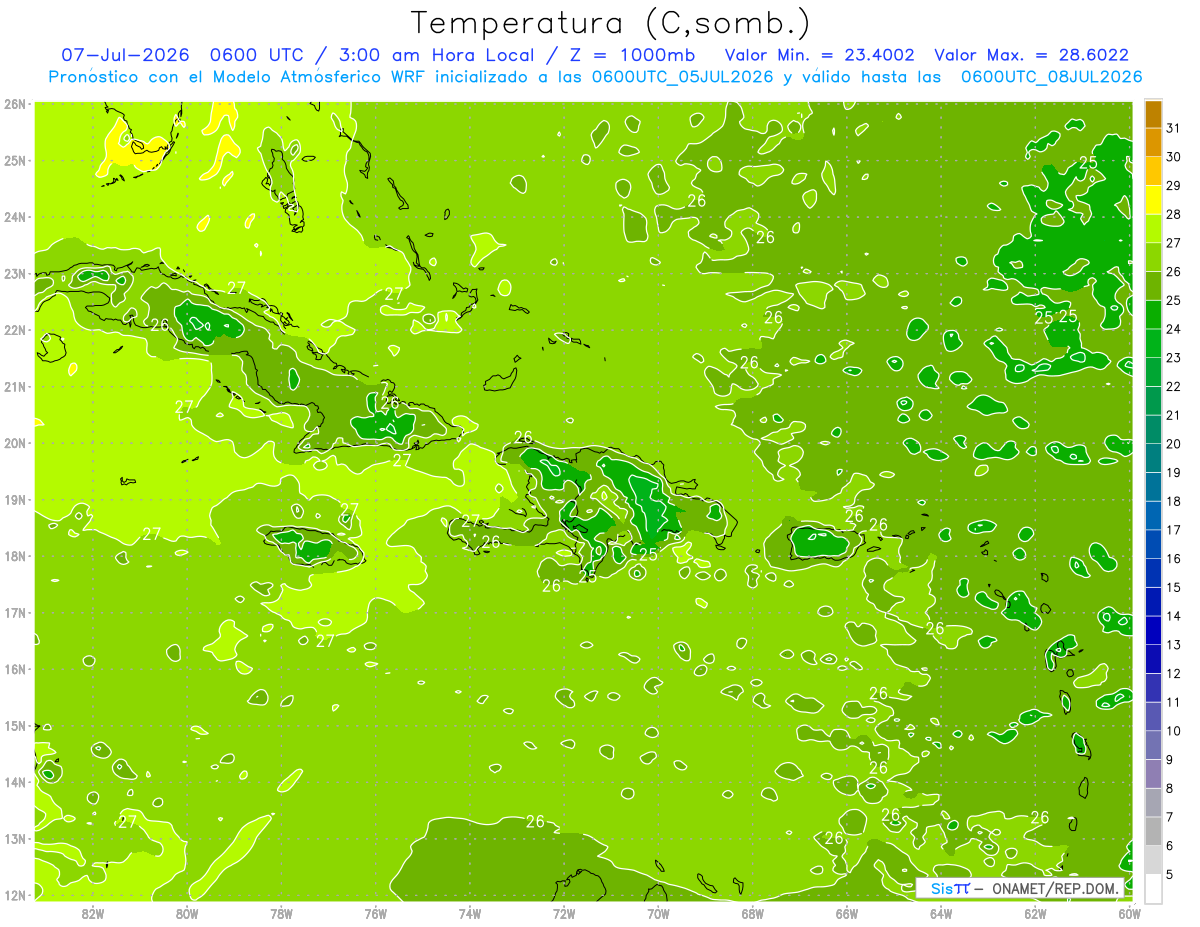Click the legend value 10
The image size is (1200, 927).
click(1173, 731)
